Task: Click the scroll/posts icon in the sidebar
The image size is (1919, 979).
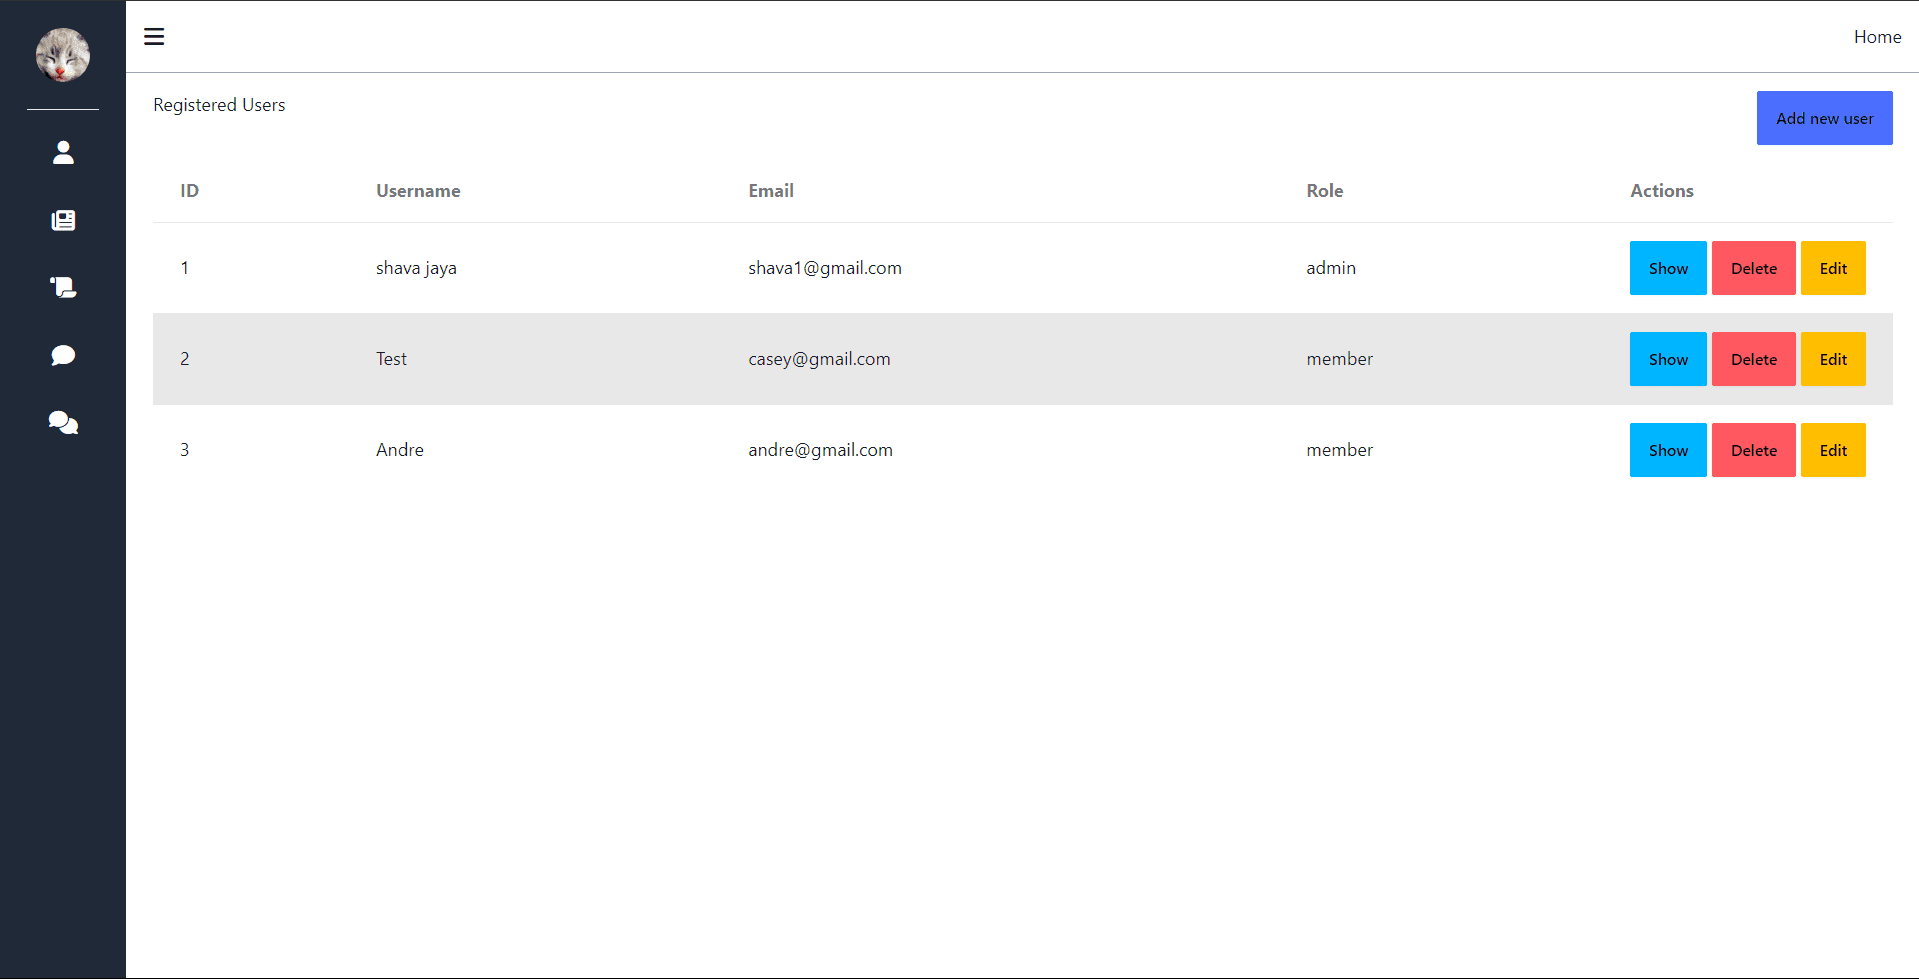Action: (63, 287)
